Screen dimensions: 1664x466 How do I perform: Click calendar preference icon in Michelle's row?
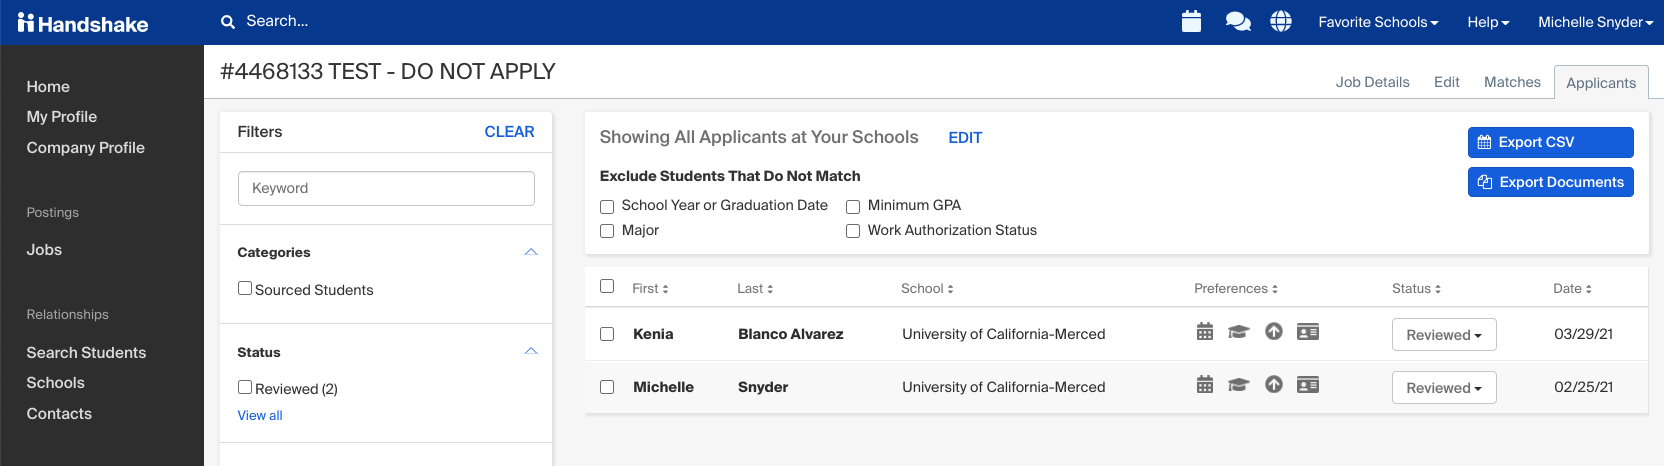(x=1205, y=385)
